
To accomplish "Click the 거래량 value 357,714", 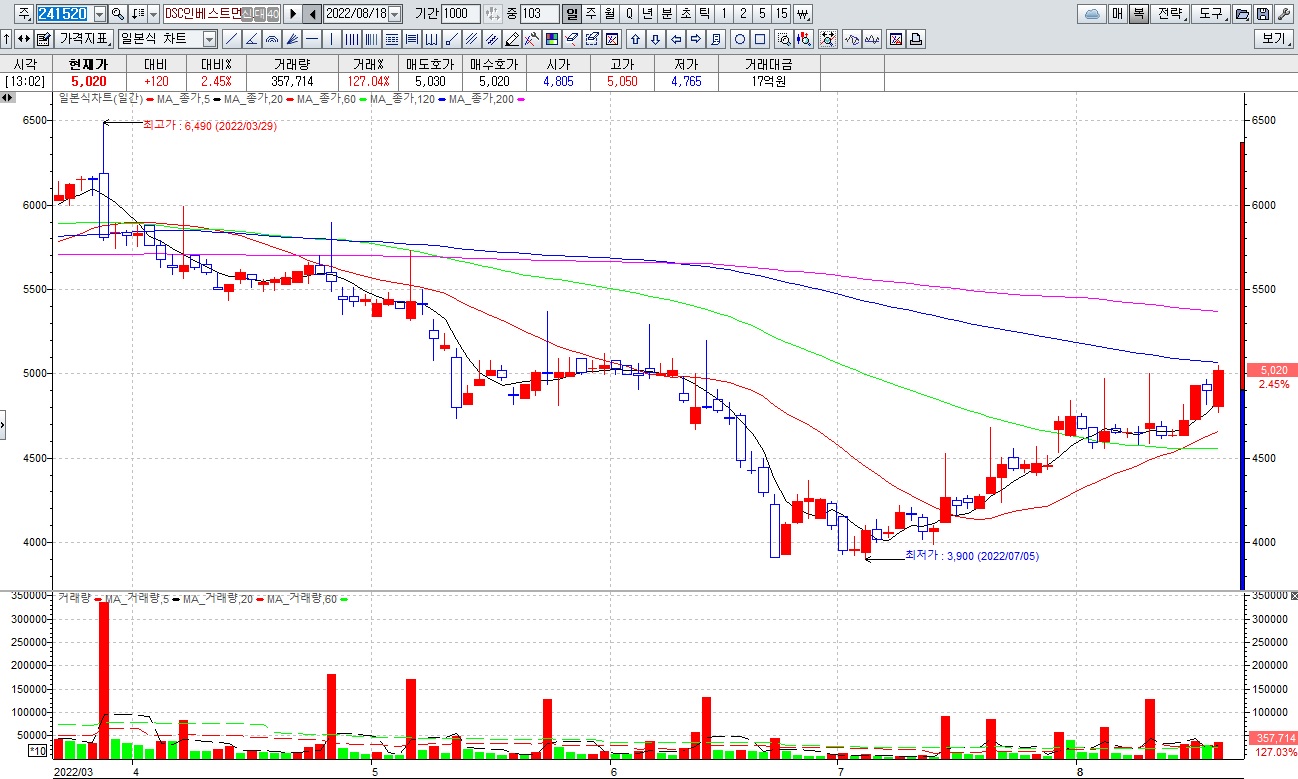I will (292, 81).
